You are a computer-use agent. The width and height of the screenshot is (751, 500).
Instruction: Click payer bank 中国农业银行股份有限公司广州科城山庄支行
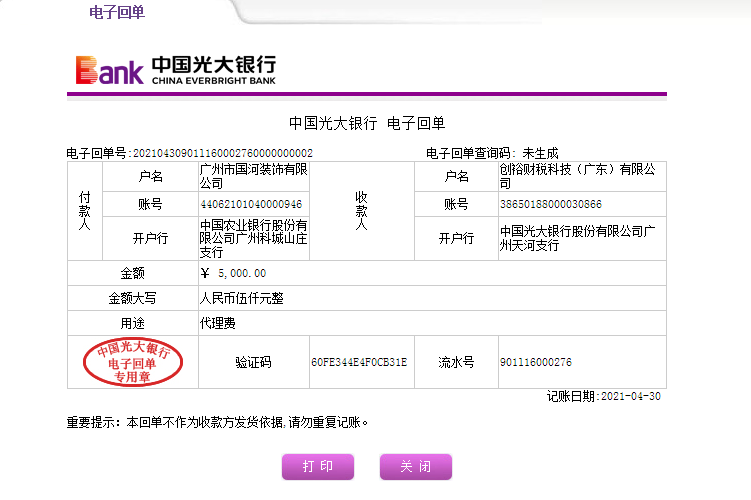click(x=254, y=239)
